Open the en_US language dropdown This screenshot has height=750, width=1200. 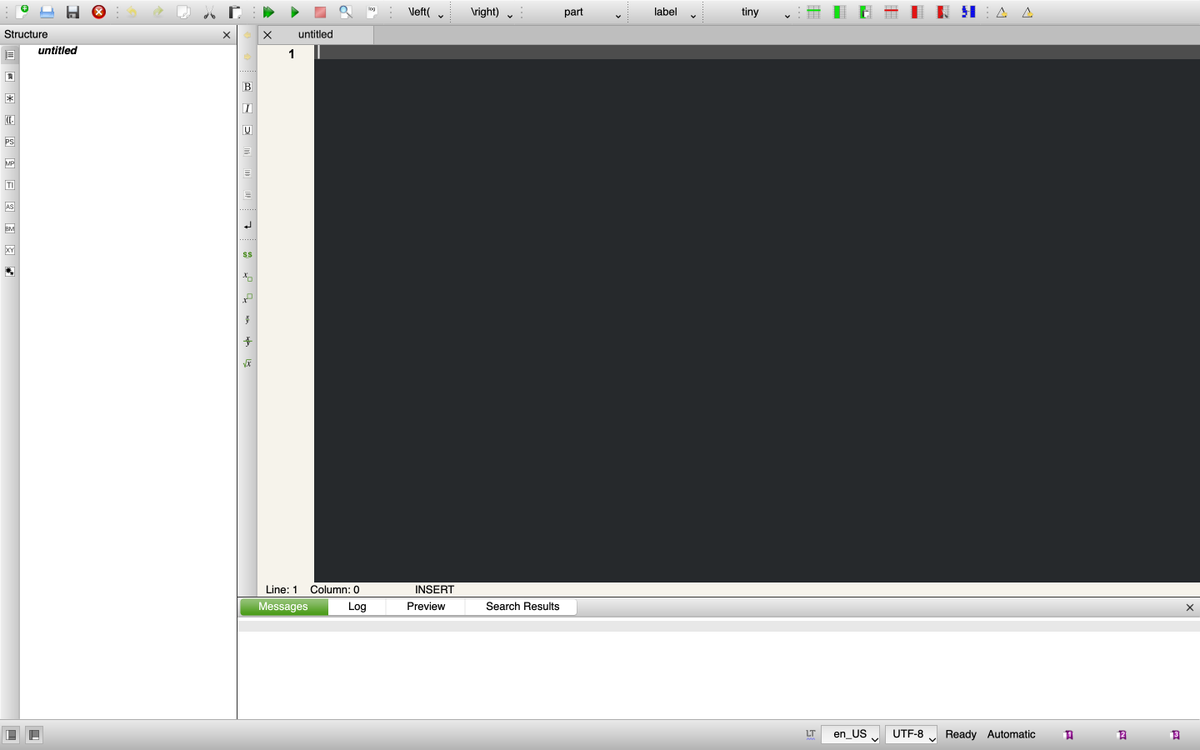[x=851, y=734]
